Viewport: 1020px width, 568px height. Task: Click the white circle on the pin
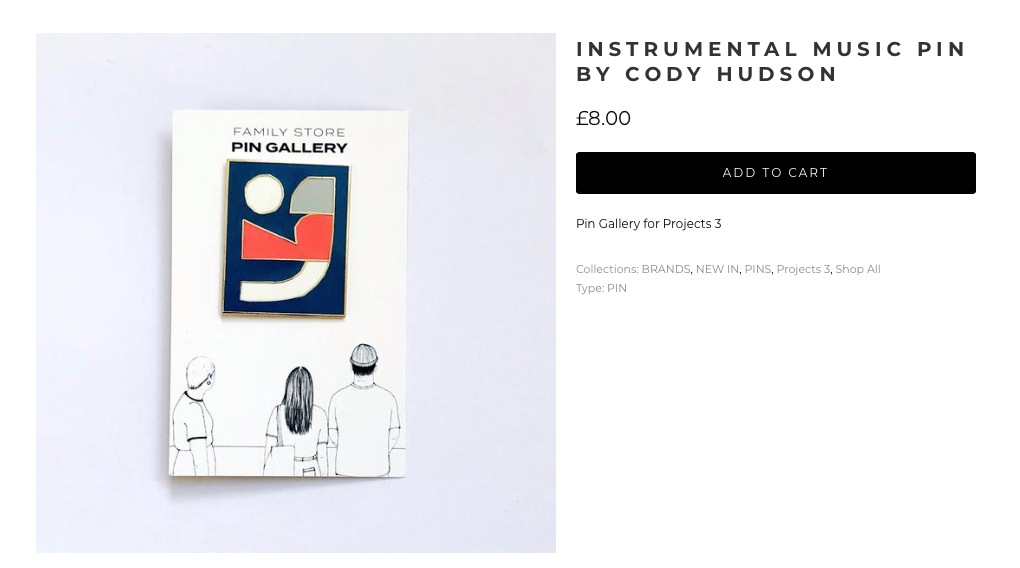click(x=263, y=195)
